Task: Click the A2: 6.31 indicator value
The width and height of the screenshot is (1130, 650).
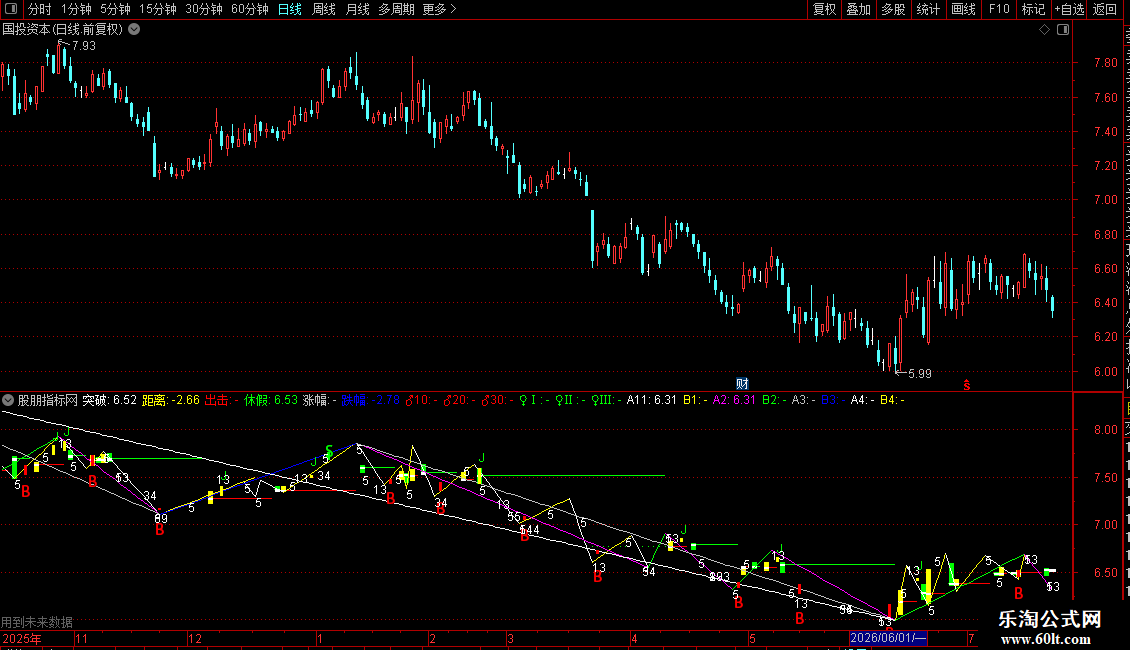Action: pos(734,400)
